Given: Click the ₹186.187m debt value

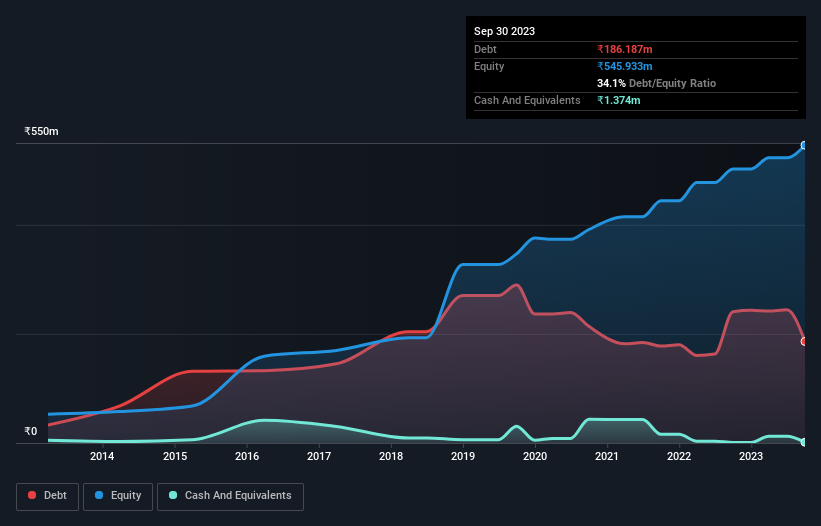Looking at the screenshot, I should (x=625, y=49).
